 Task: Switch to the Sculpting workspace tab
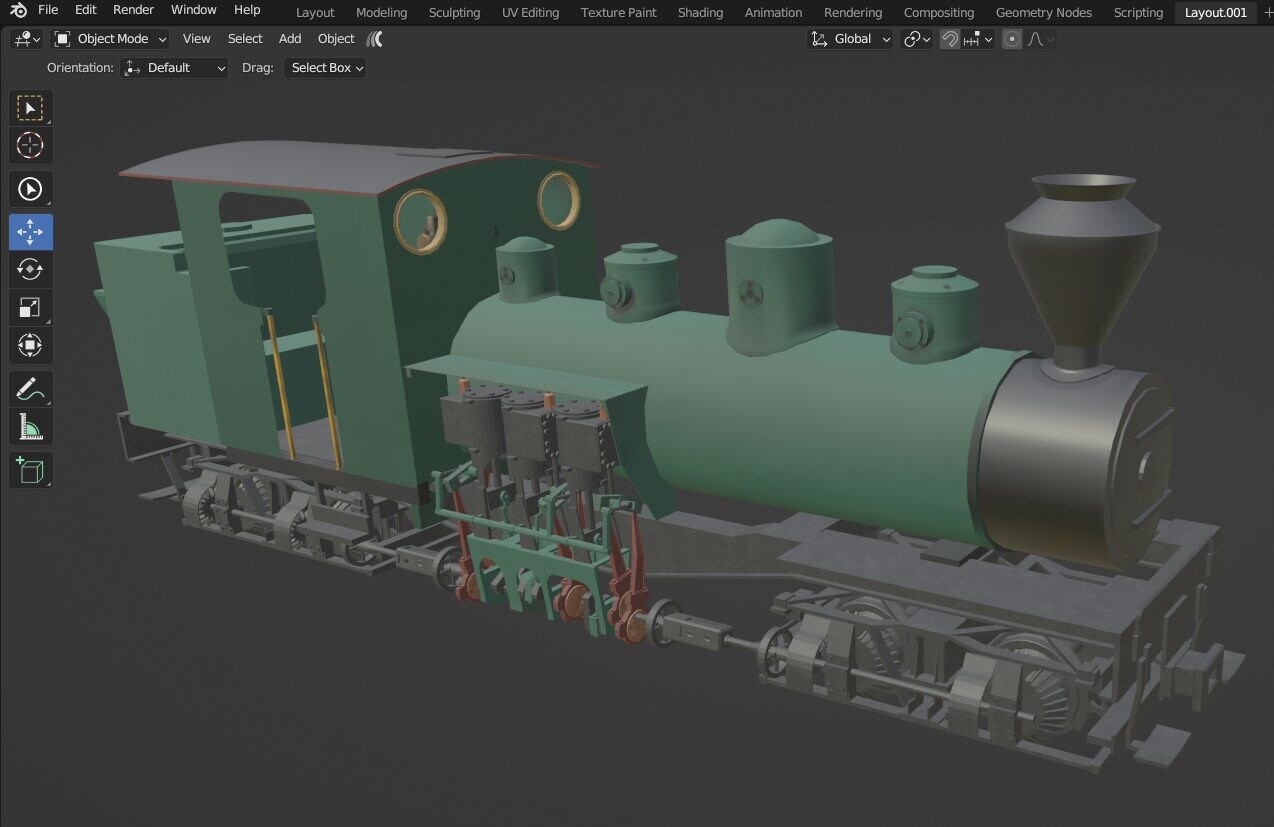(454, 13)
